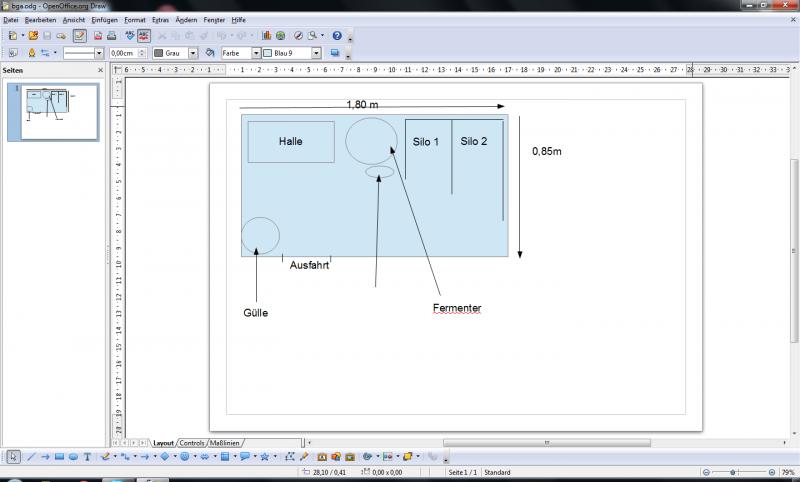Open the Format menu
The height and width of the screenshot is (482, 800).
pyautogui.click(x=135, y=20)
